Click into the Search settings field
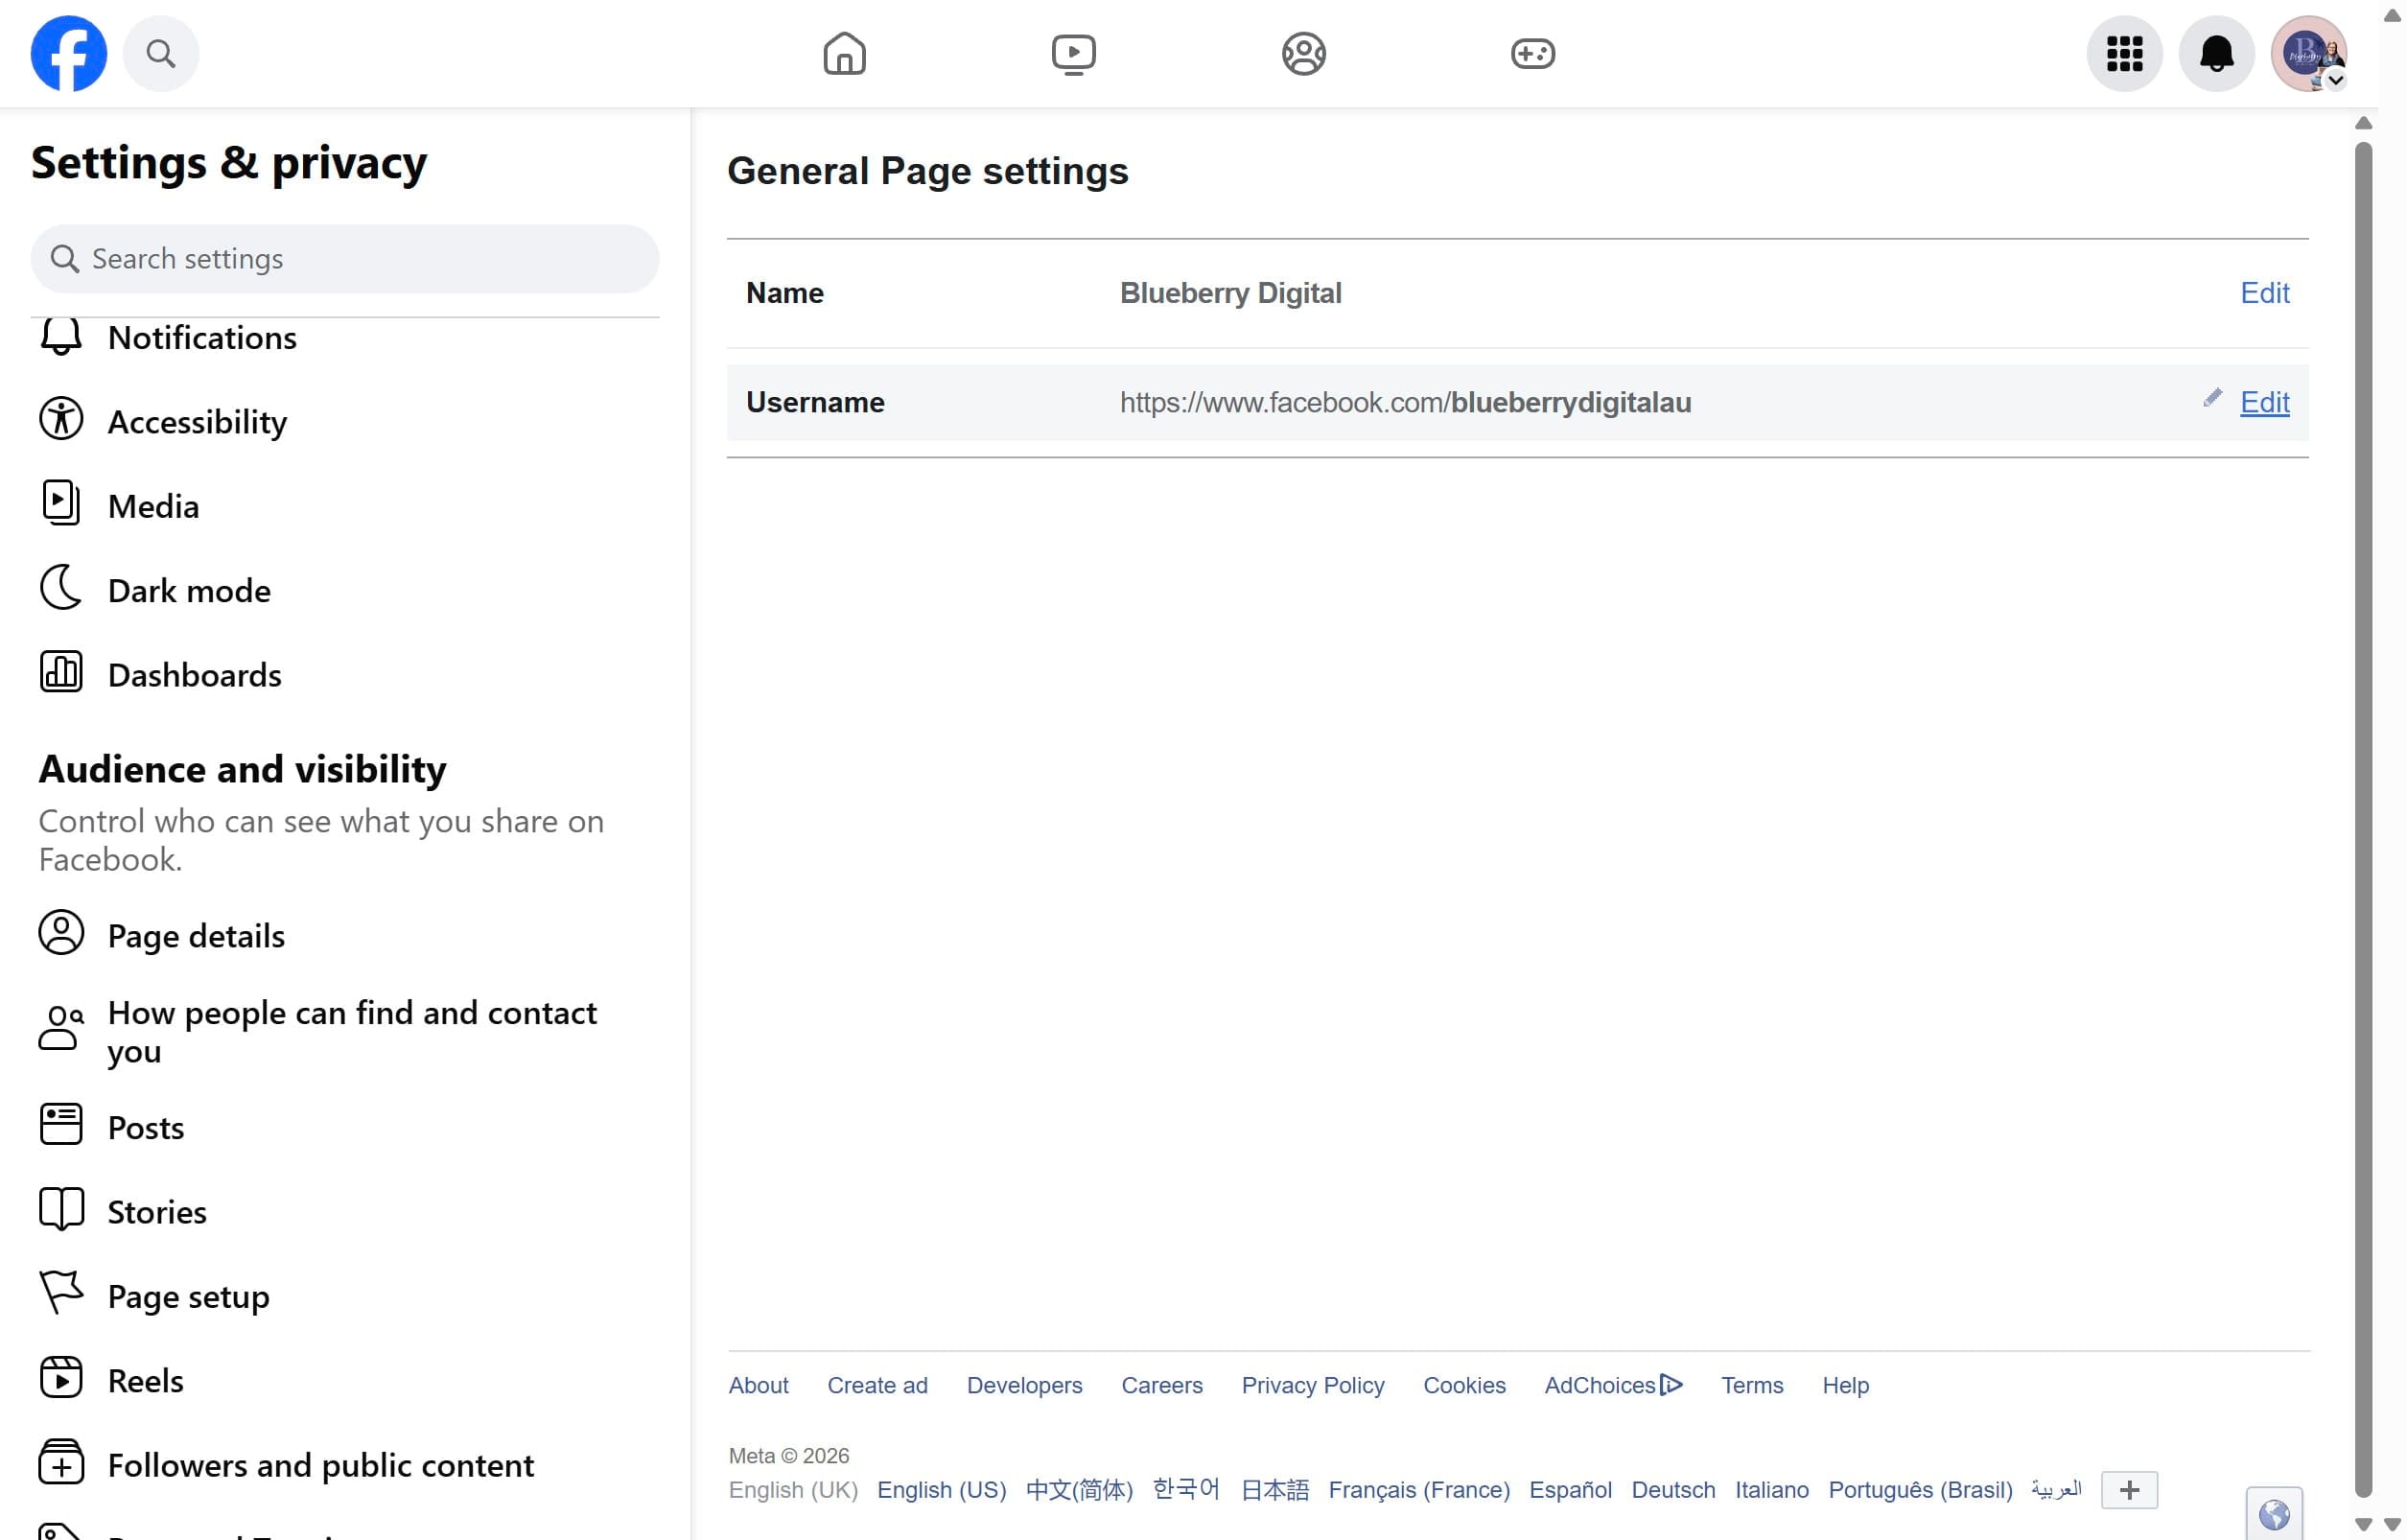The image size is (2407, 1540). pos(345,259)
